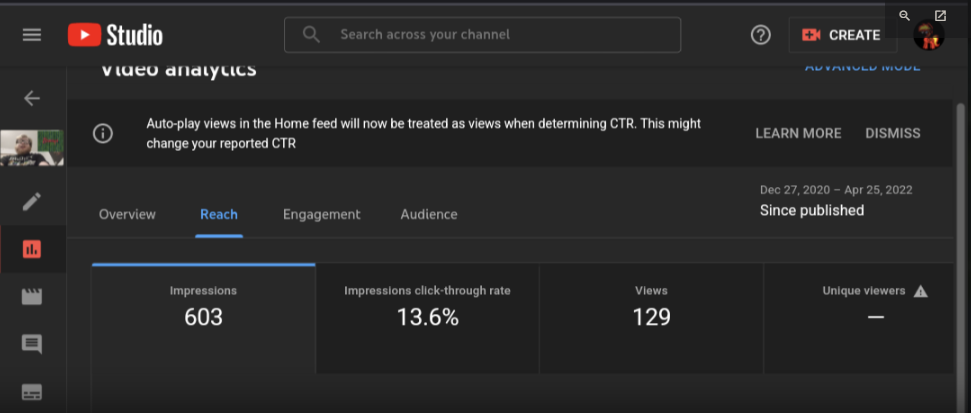Open the account avatar menu
The height and width of the screenshot is (413, 971).
pos(929,37)
